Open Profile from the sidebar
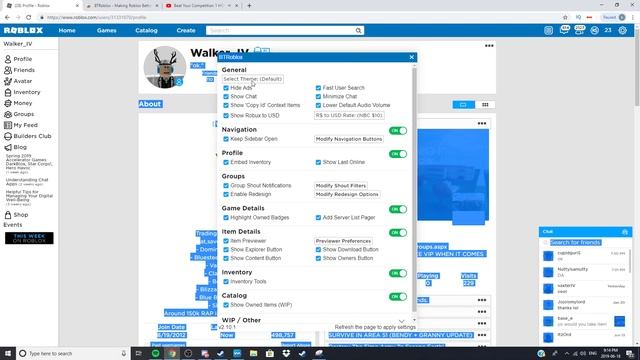The width and height of the screenshot is (640, 360). [18, 59]
